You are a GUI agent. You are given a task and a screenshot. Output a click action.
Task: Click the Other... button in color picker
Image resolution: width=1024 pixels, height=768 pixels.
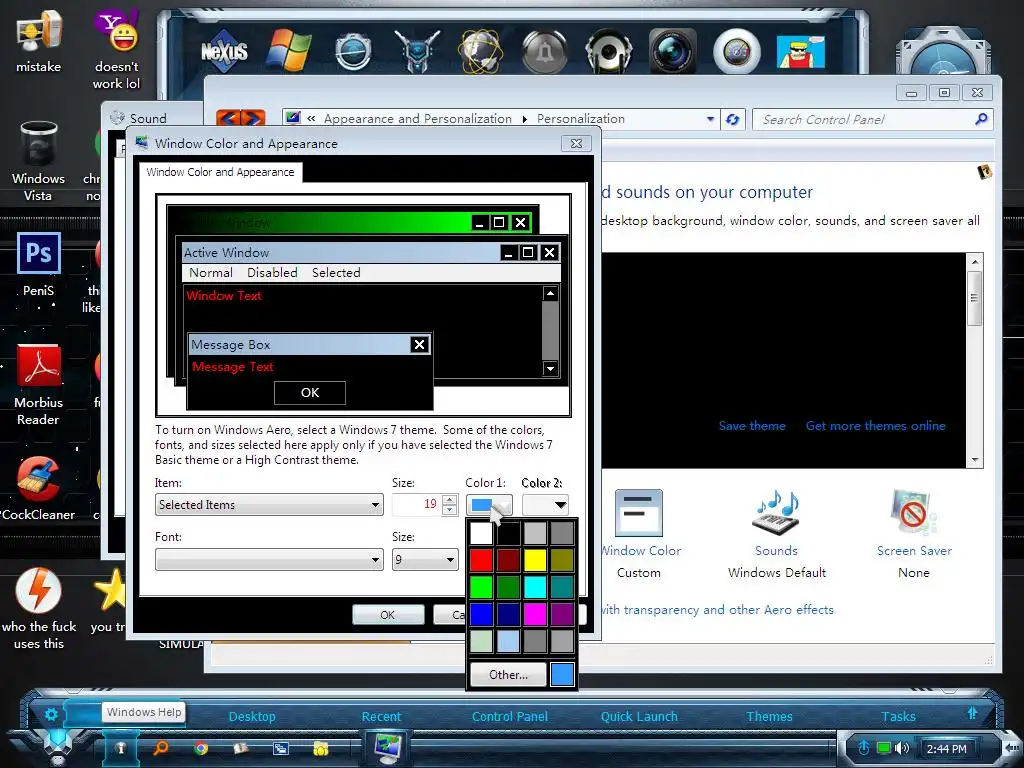click(509, 675)
